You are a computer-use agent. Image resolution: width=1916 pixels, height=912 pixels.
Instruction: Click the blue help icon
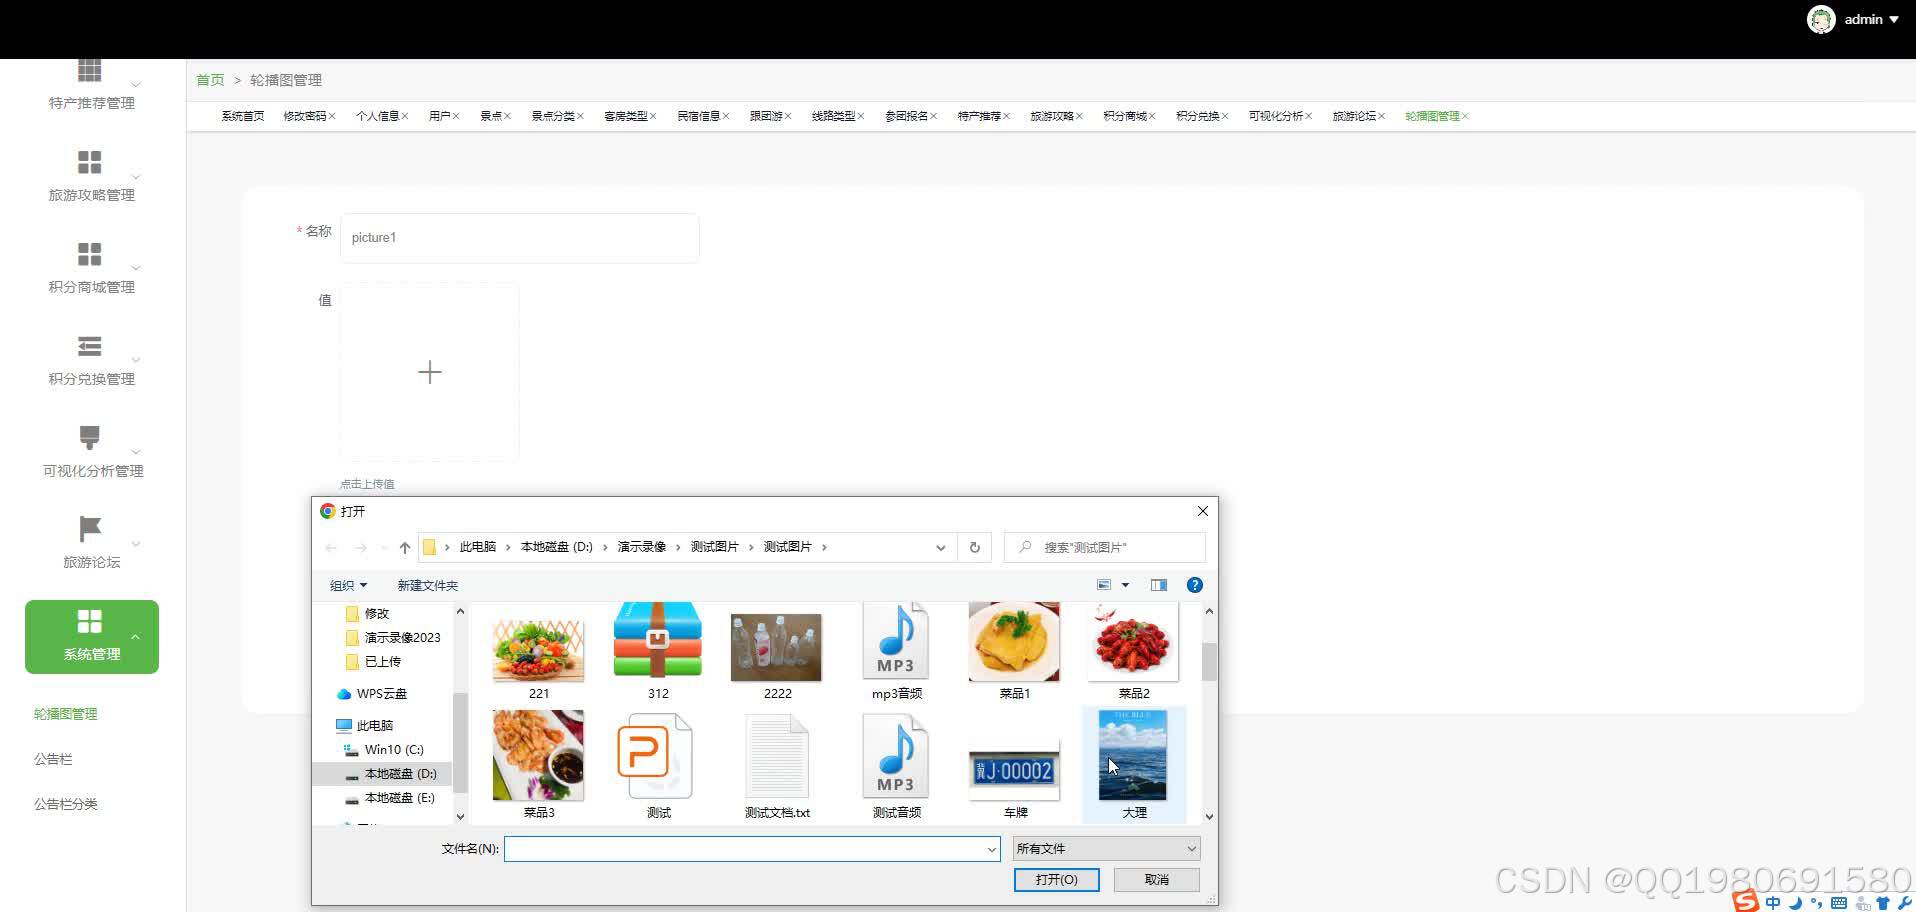click(x=1195, y=585)
